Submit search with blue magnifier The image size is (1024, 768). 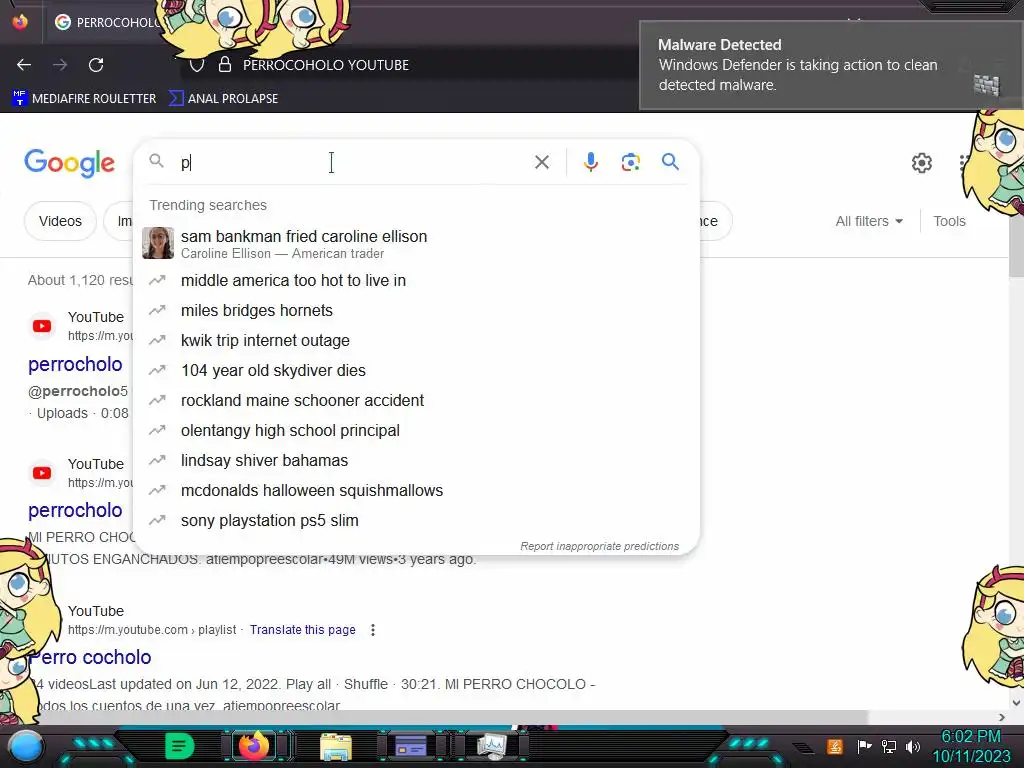pyautogui.click(x=670, y=161)
